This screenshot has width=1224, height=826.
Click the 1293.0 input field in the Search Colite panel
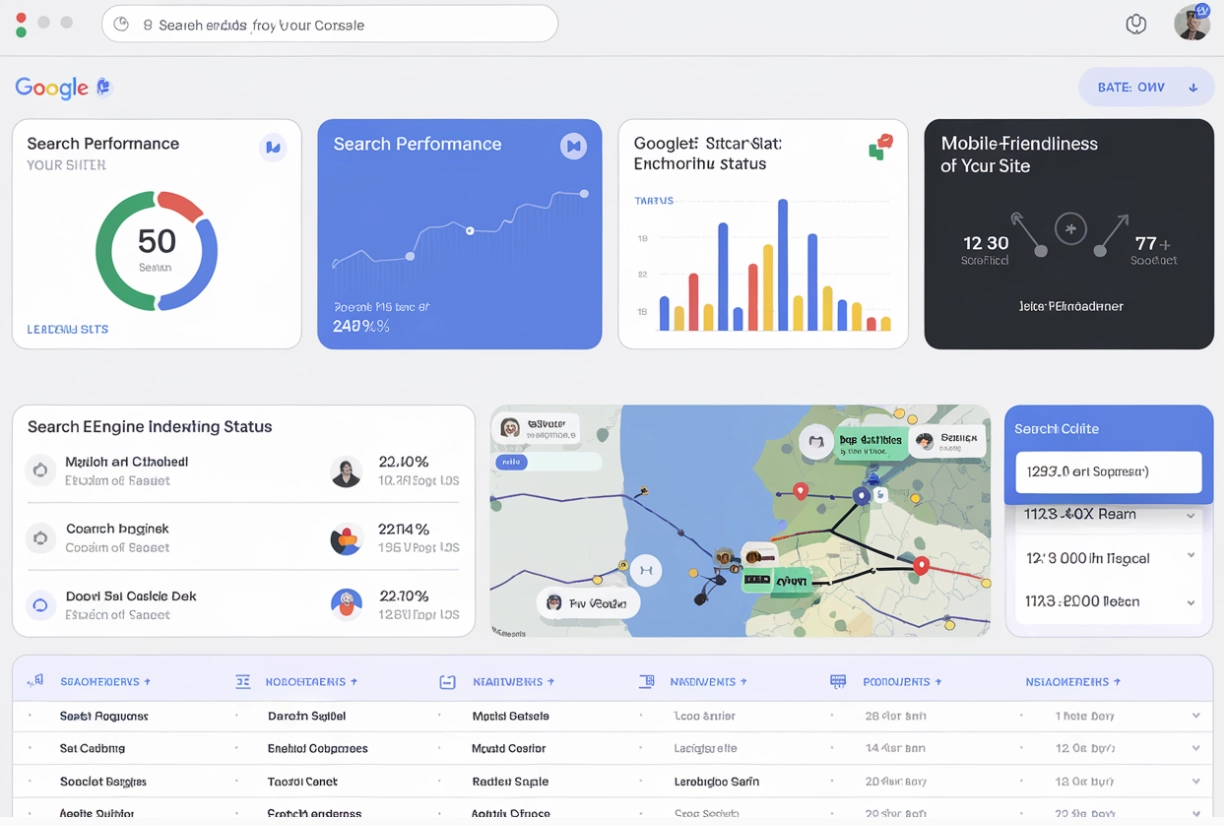coord(1108,471)
